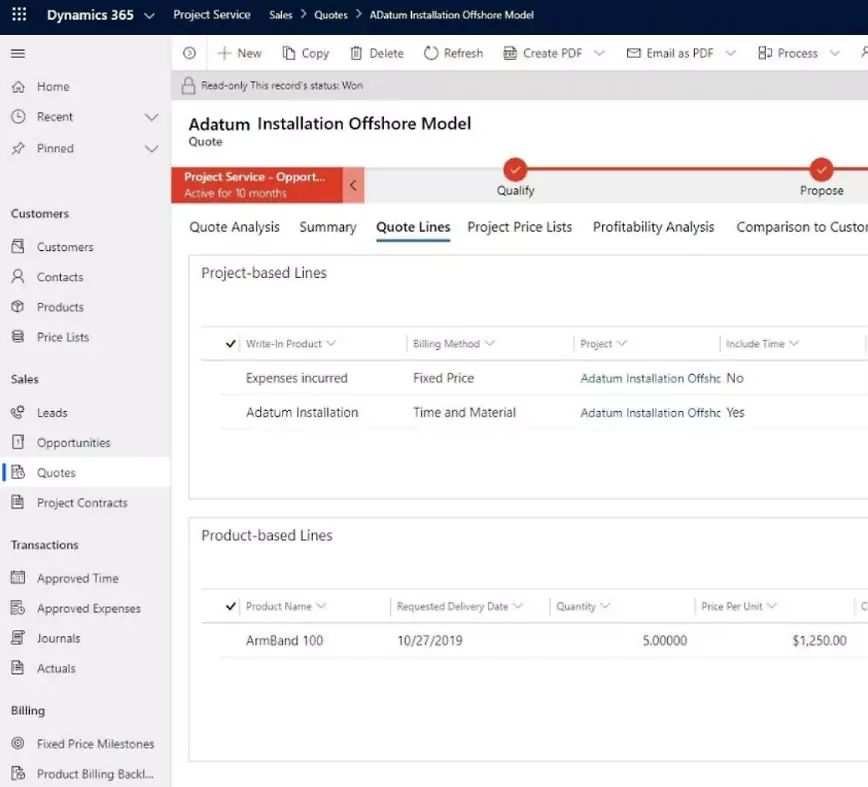
Task: Open the Billing Method column dropdown
Action: 490,344
